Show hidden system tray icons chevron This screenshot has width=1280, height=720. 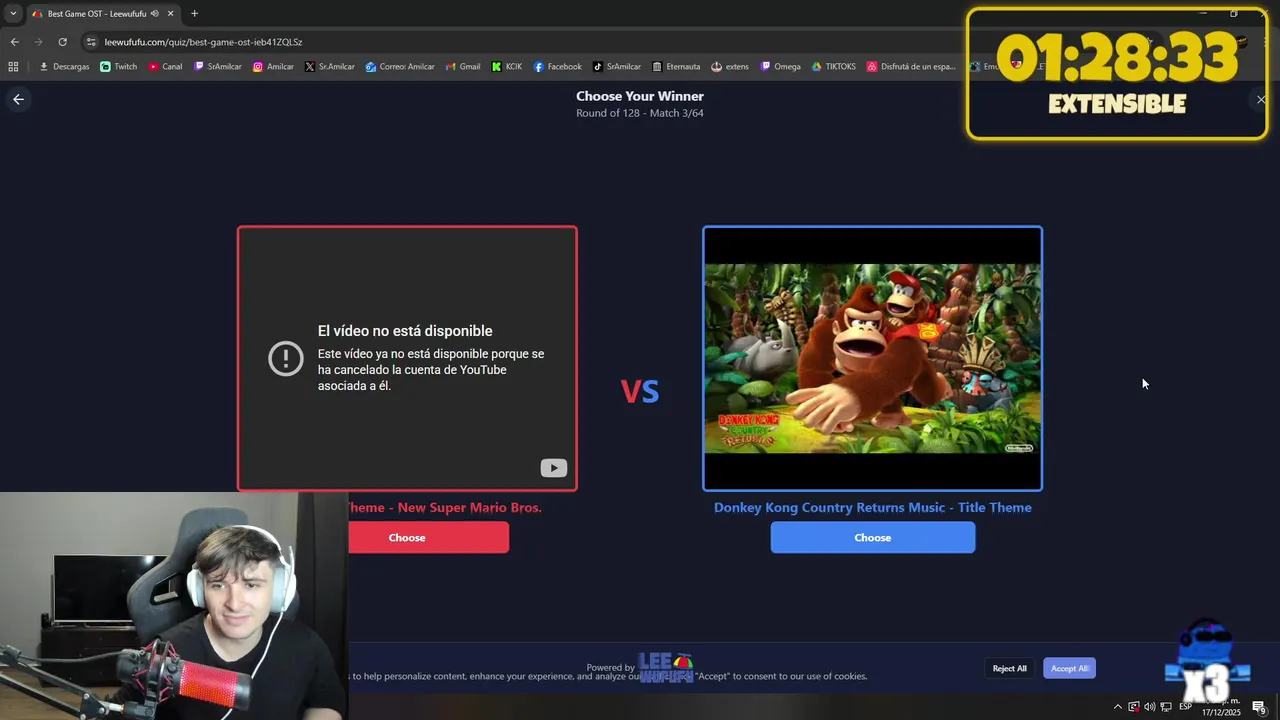[1118, 707]
